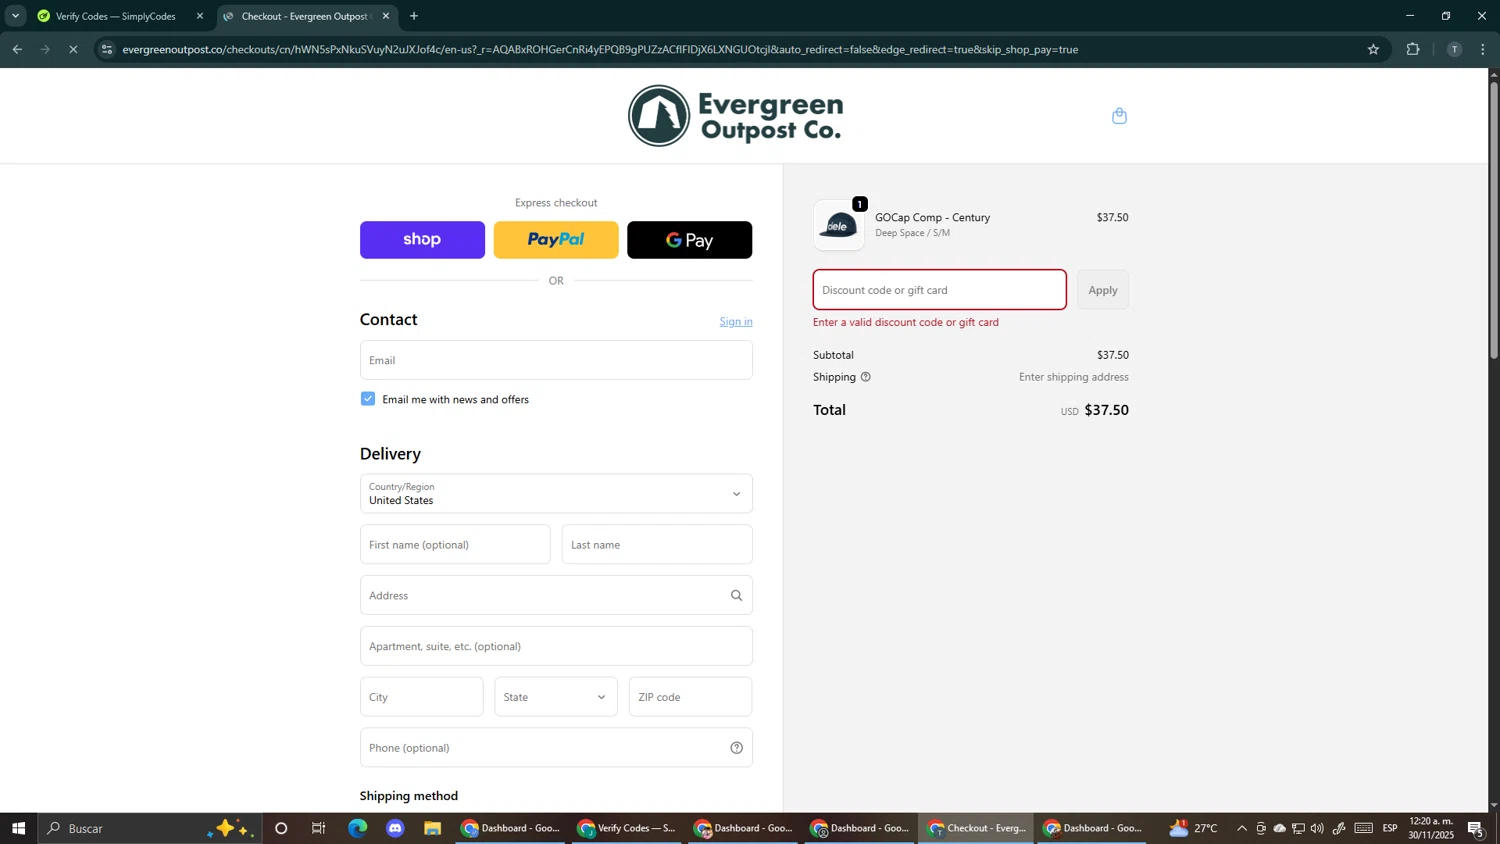View site information icon in address bar

107,49
